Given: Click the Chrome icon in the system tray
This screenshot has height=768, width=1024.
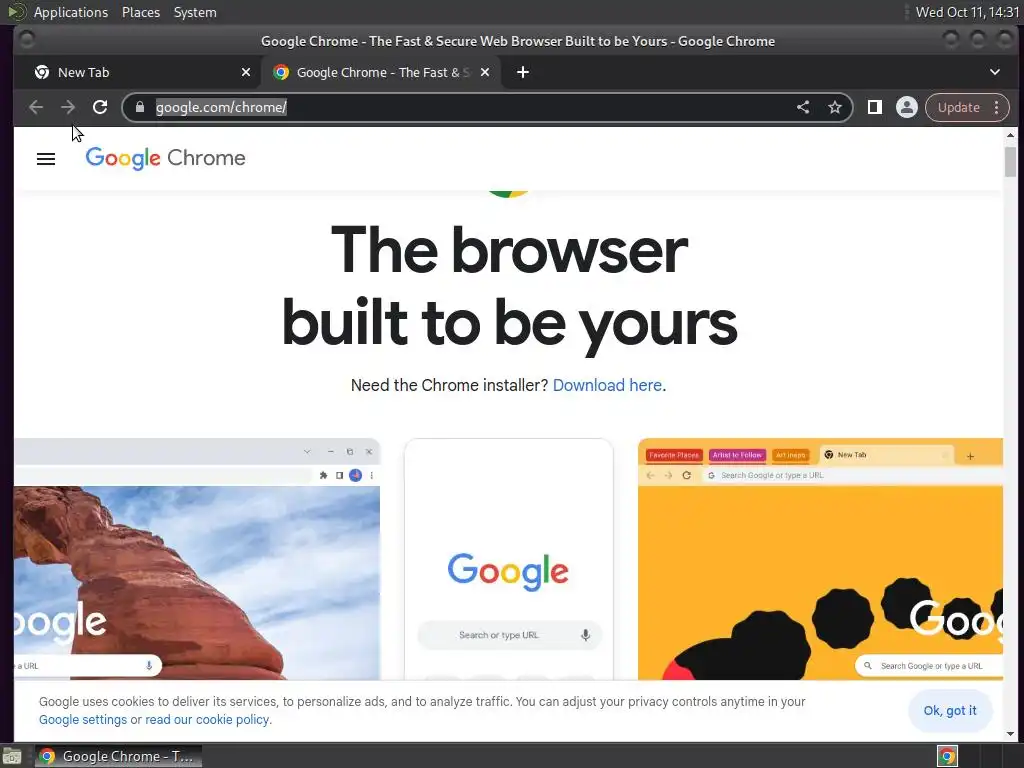Looking at the screenshot, I should (x=947, y=756).
